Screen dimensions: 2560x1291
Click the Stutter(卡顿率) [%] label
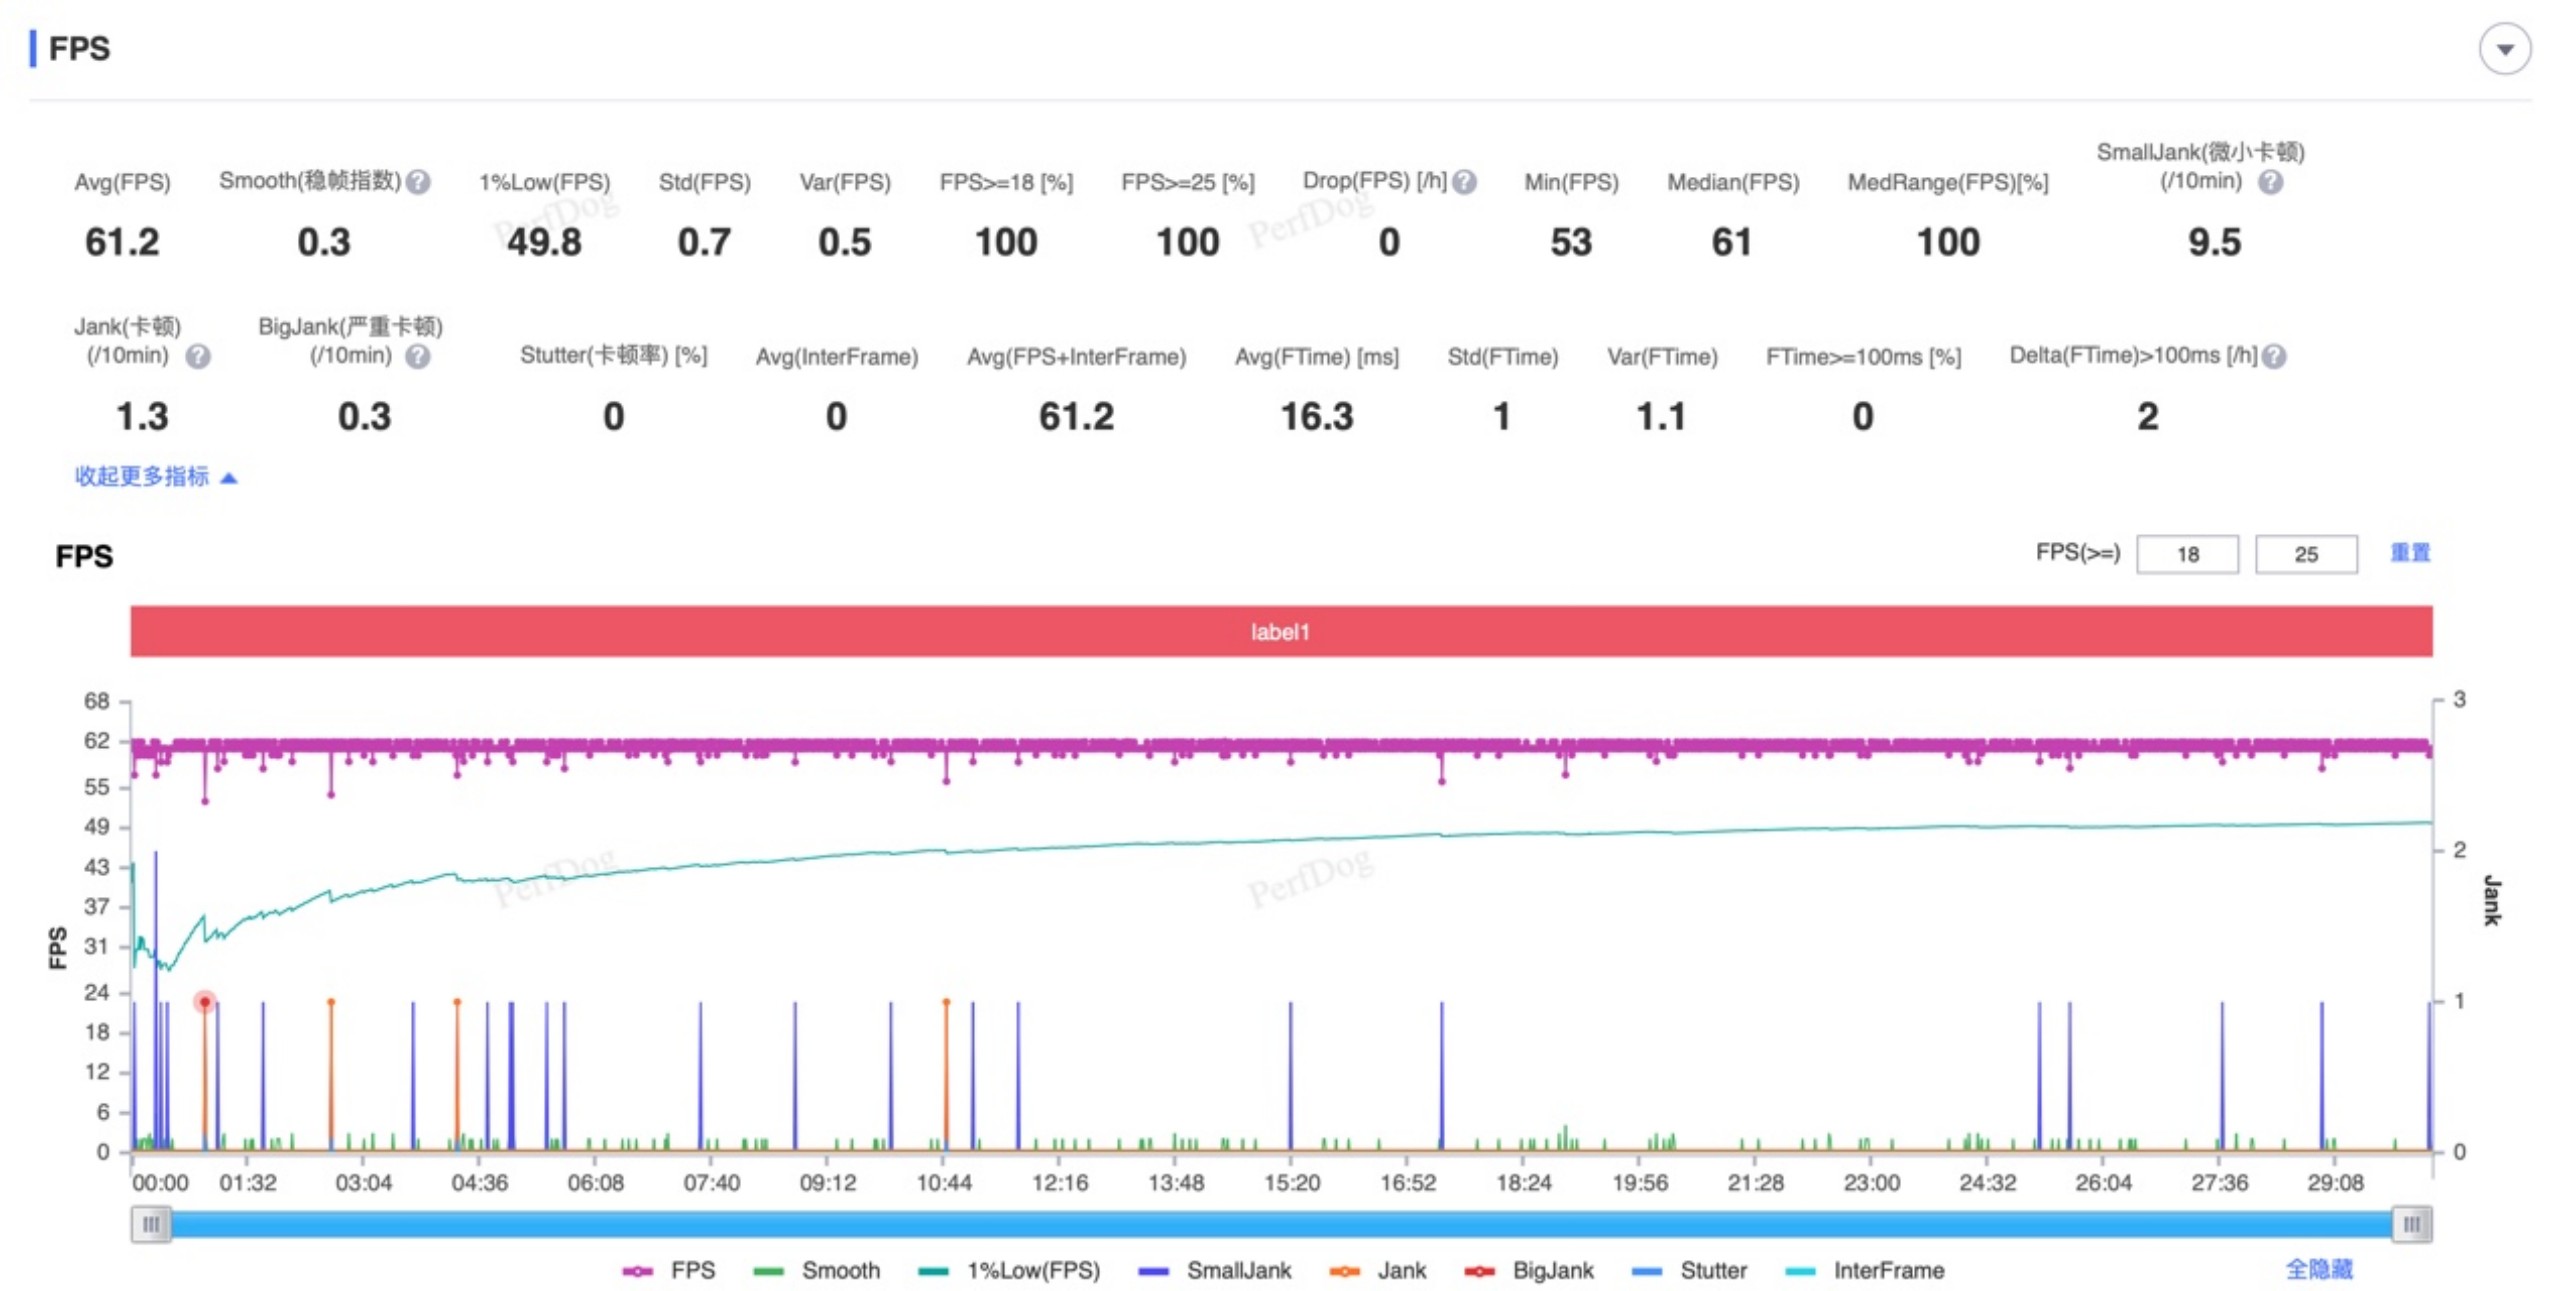[613, 356]
